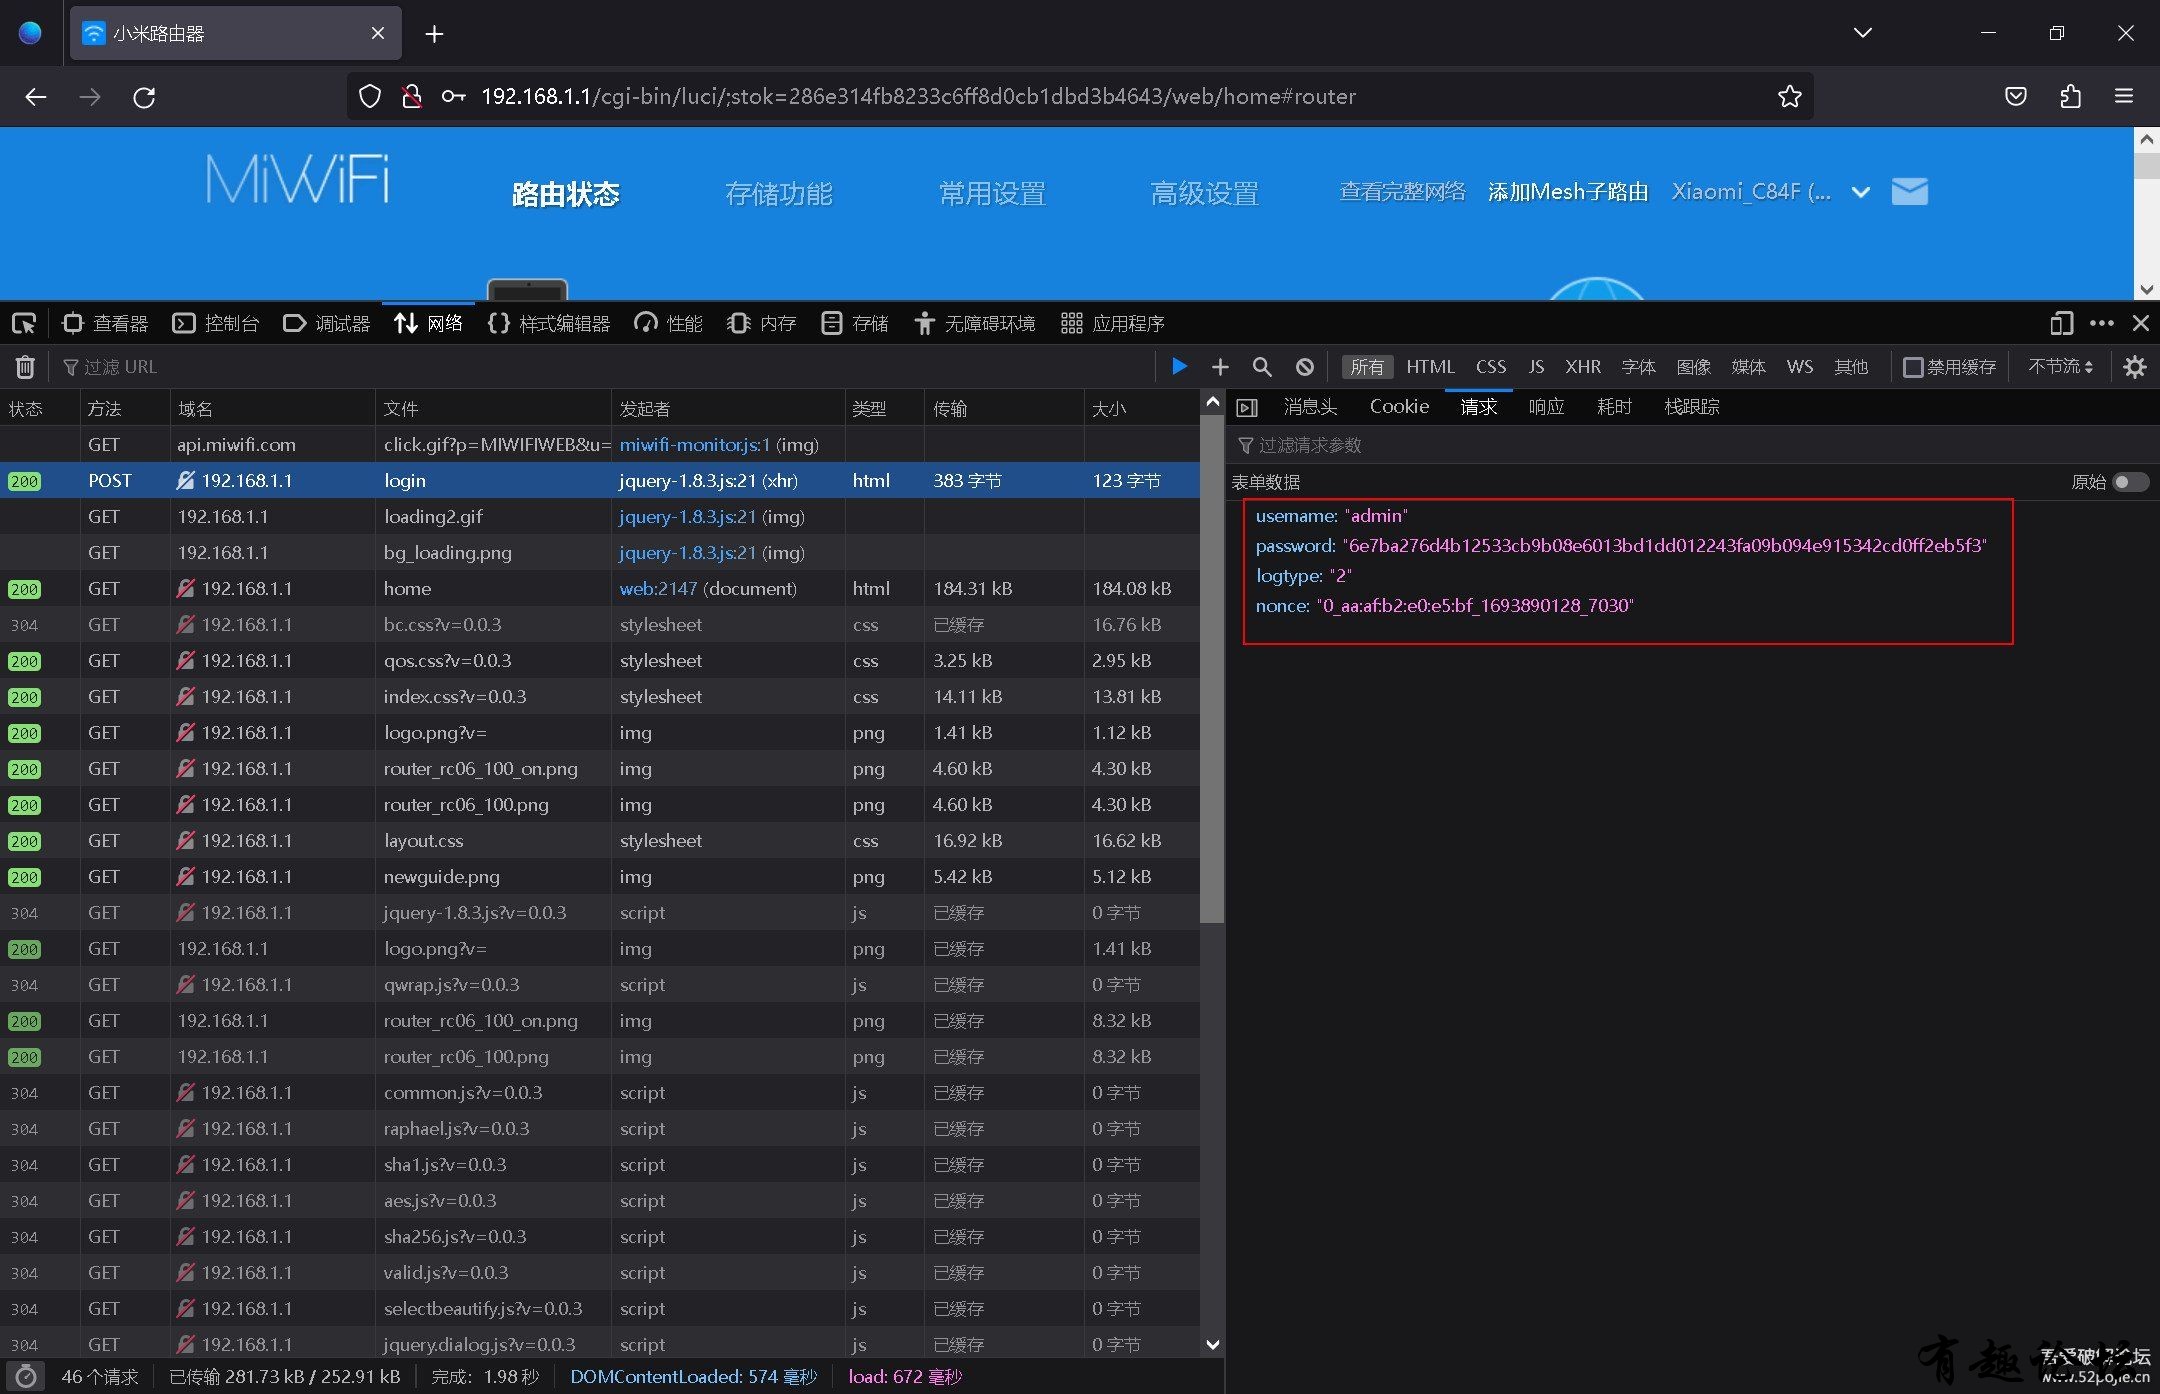Open the 高级设置 page

pyautogui.click(x=1205, y=193)
